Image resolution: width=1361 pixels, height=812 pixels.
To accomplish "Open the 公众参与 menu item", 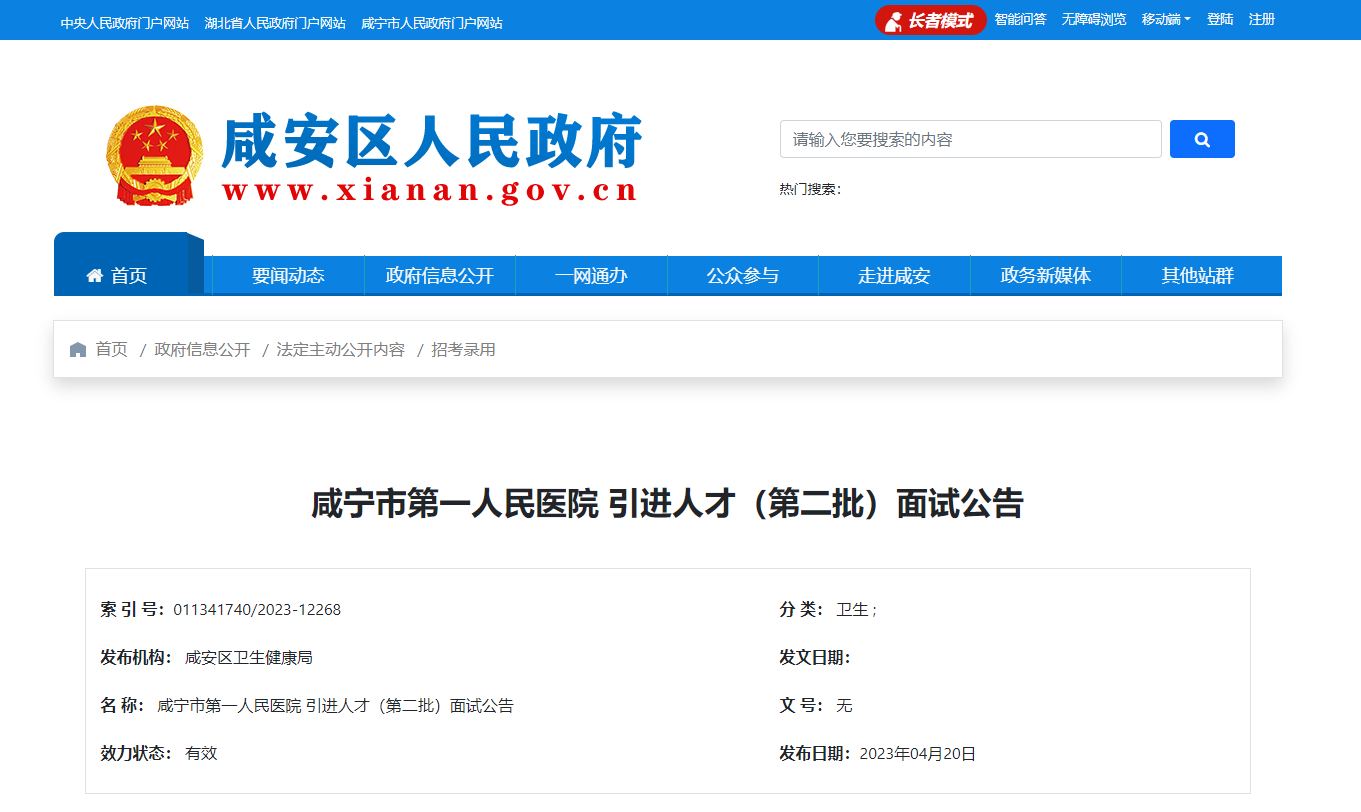I will click(743, 276).
